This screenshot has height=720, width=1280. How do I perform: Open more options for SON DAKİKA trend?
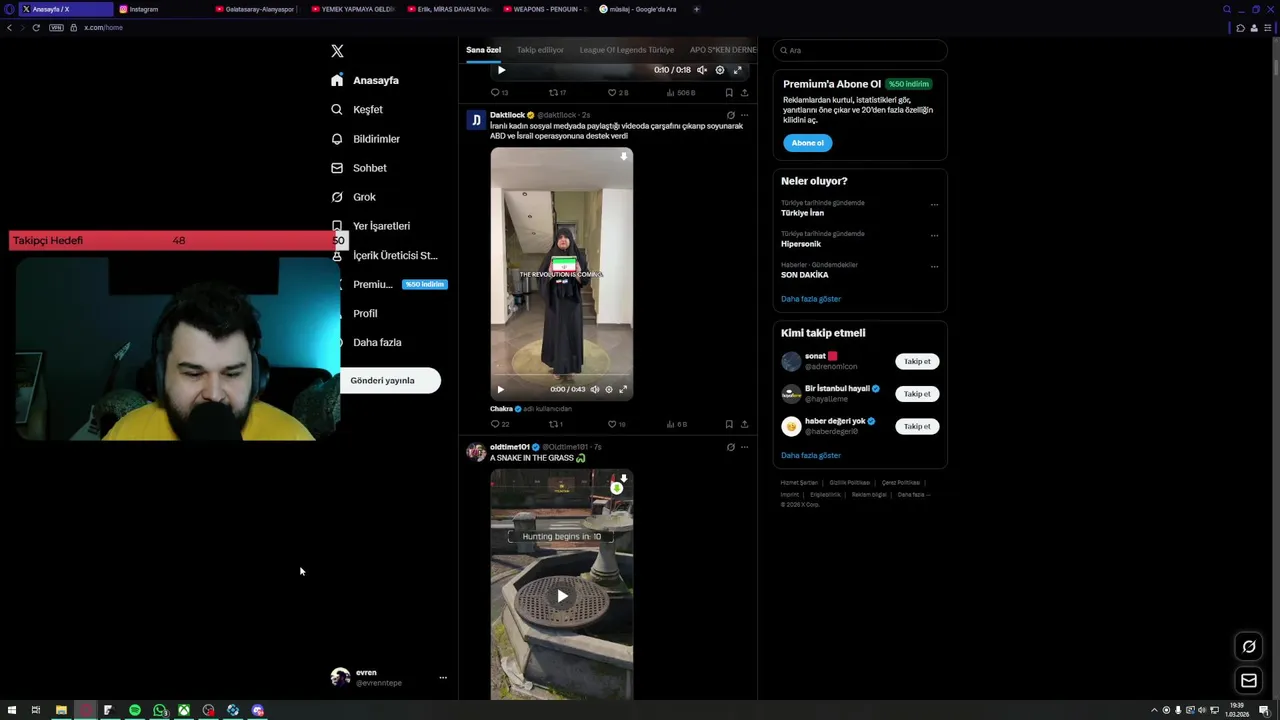[934, 267]
